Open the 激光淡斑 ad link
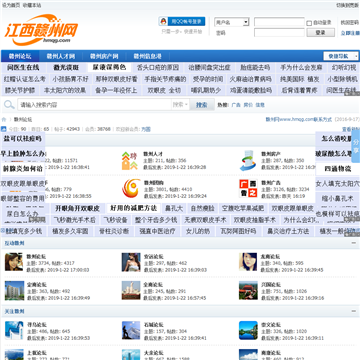The height and width of the screenshot is (360, 360). (66, 68)
